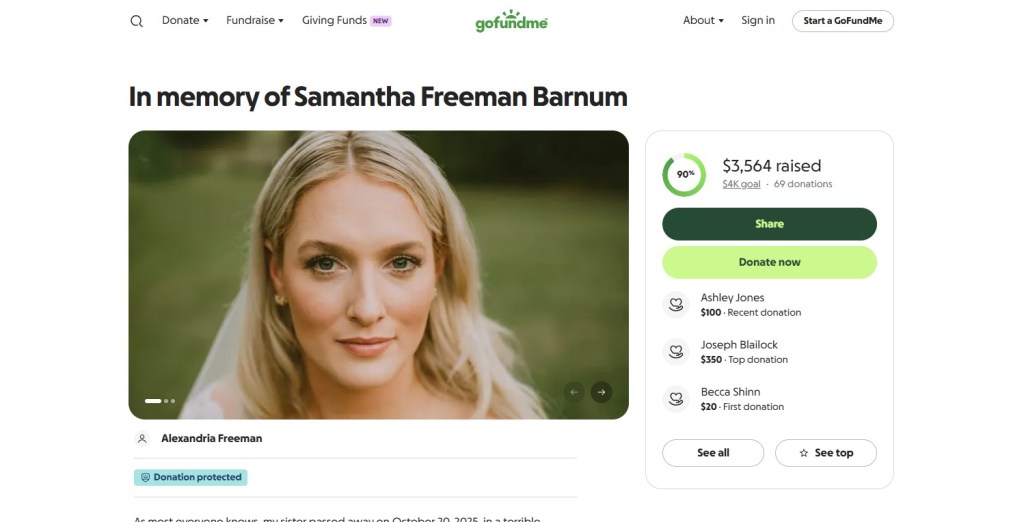
Task: Click the search magnifier icon
Action: (137, 21)
